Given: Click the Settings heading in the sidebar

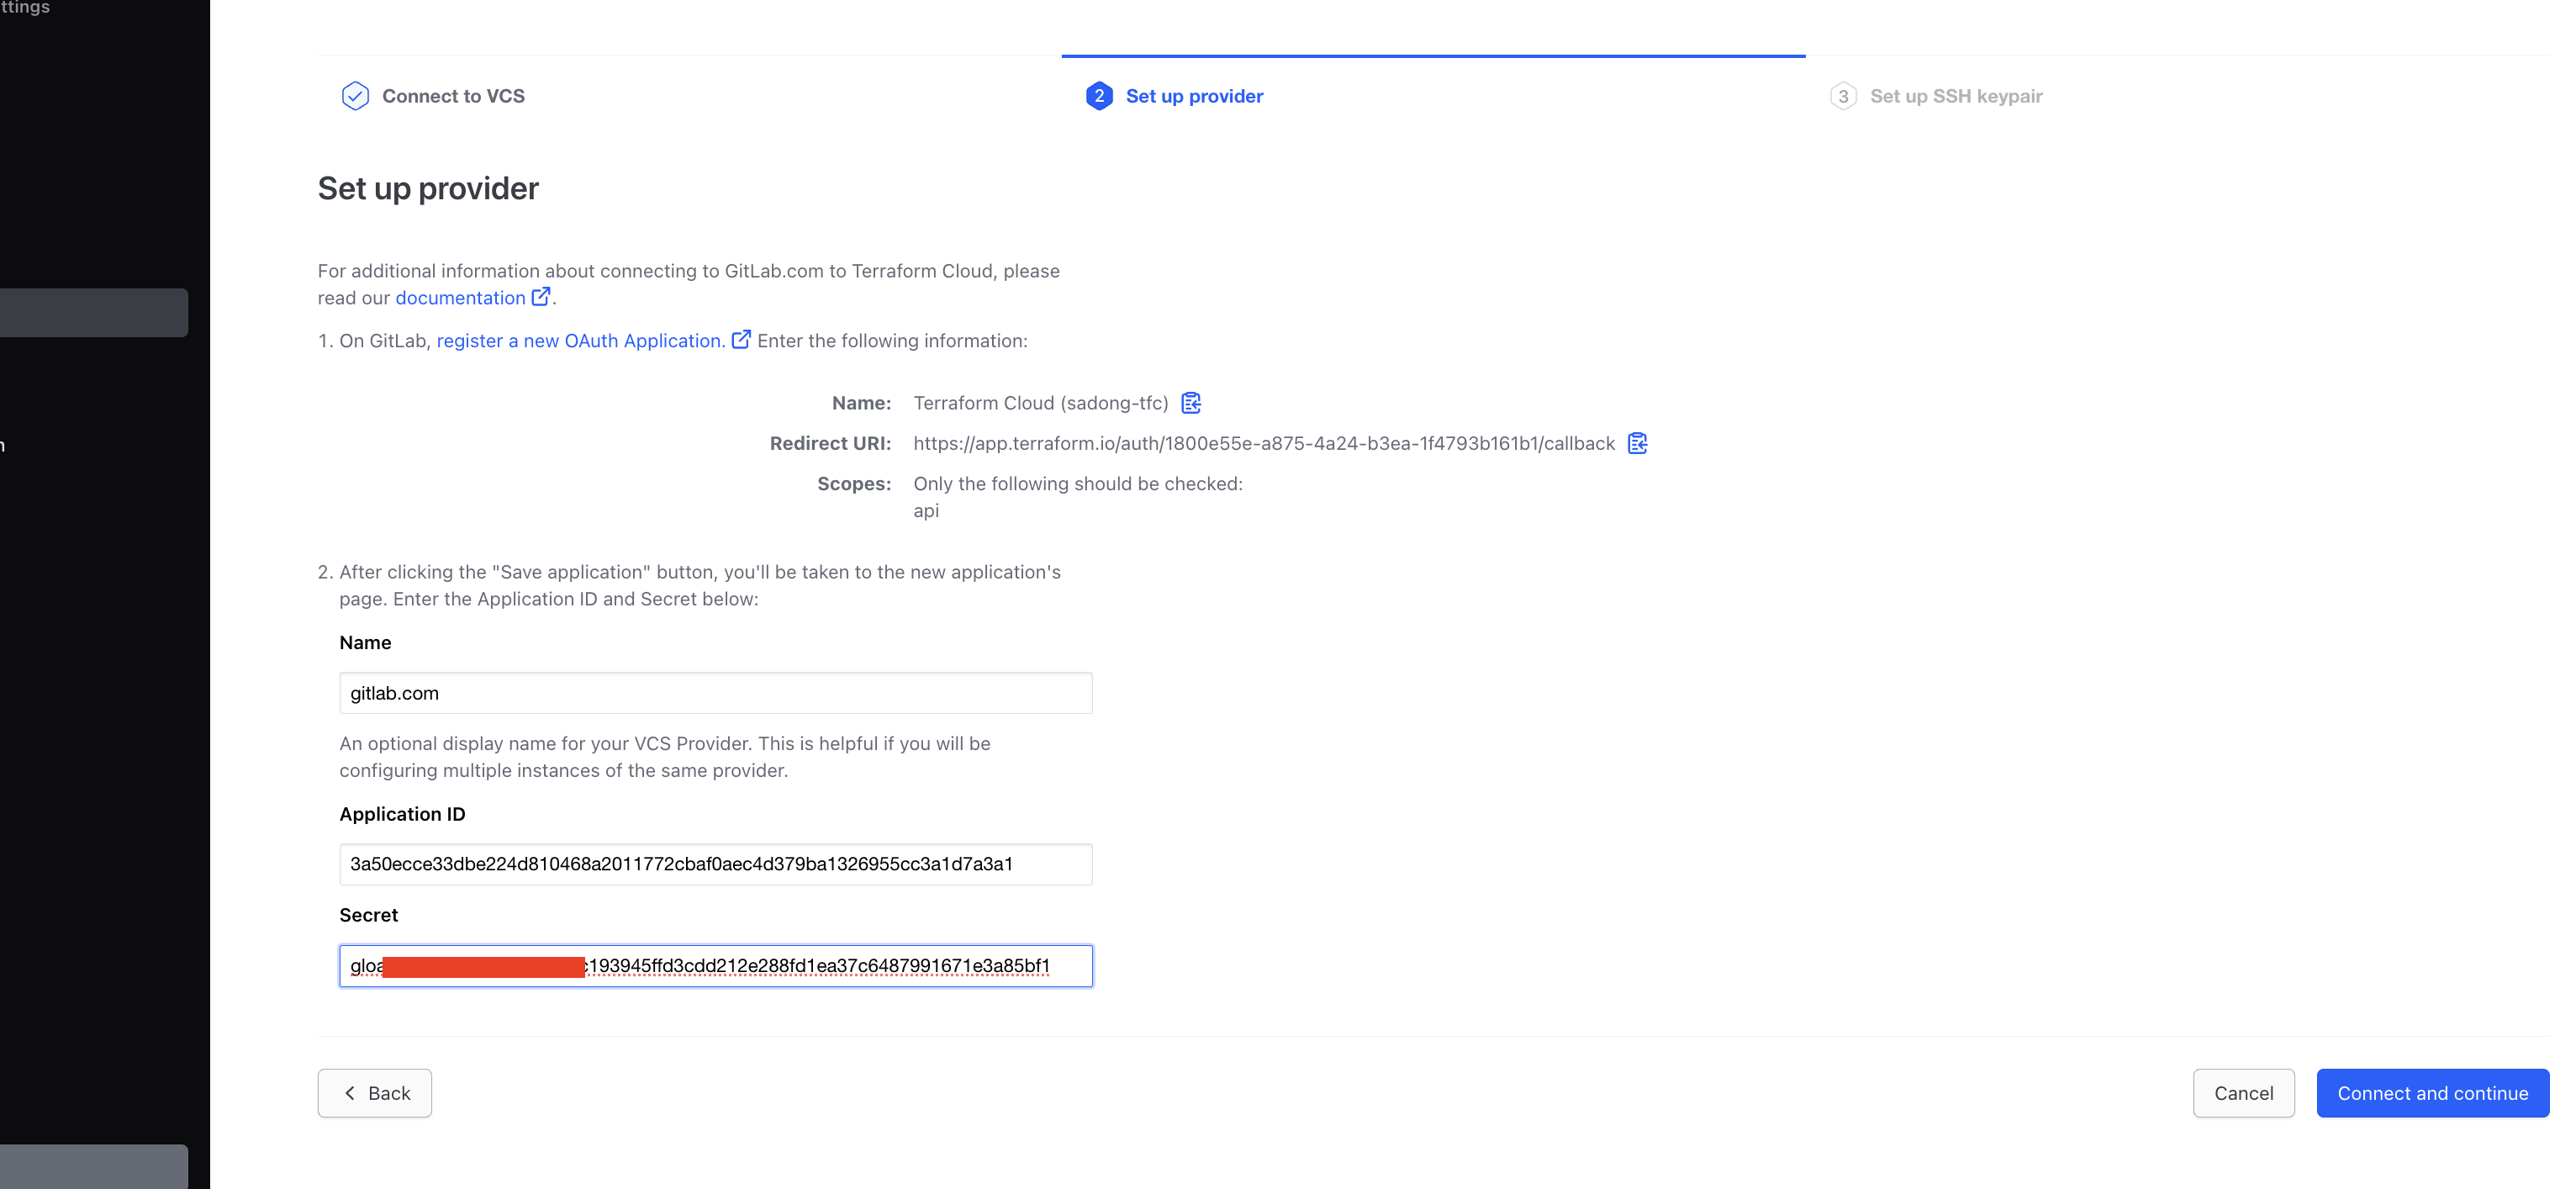Looking at the screenshot, I should pos(25,8).
